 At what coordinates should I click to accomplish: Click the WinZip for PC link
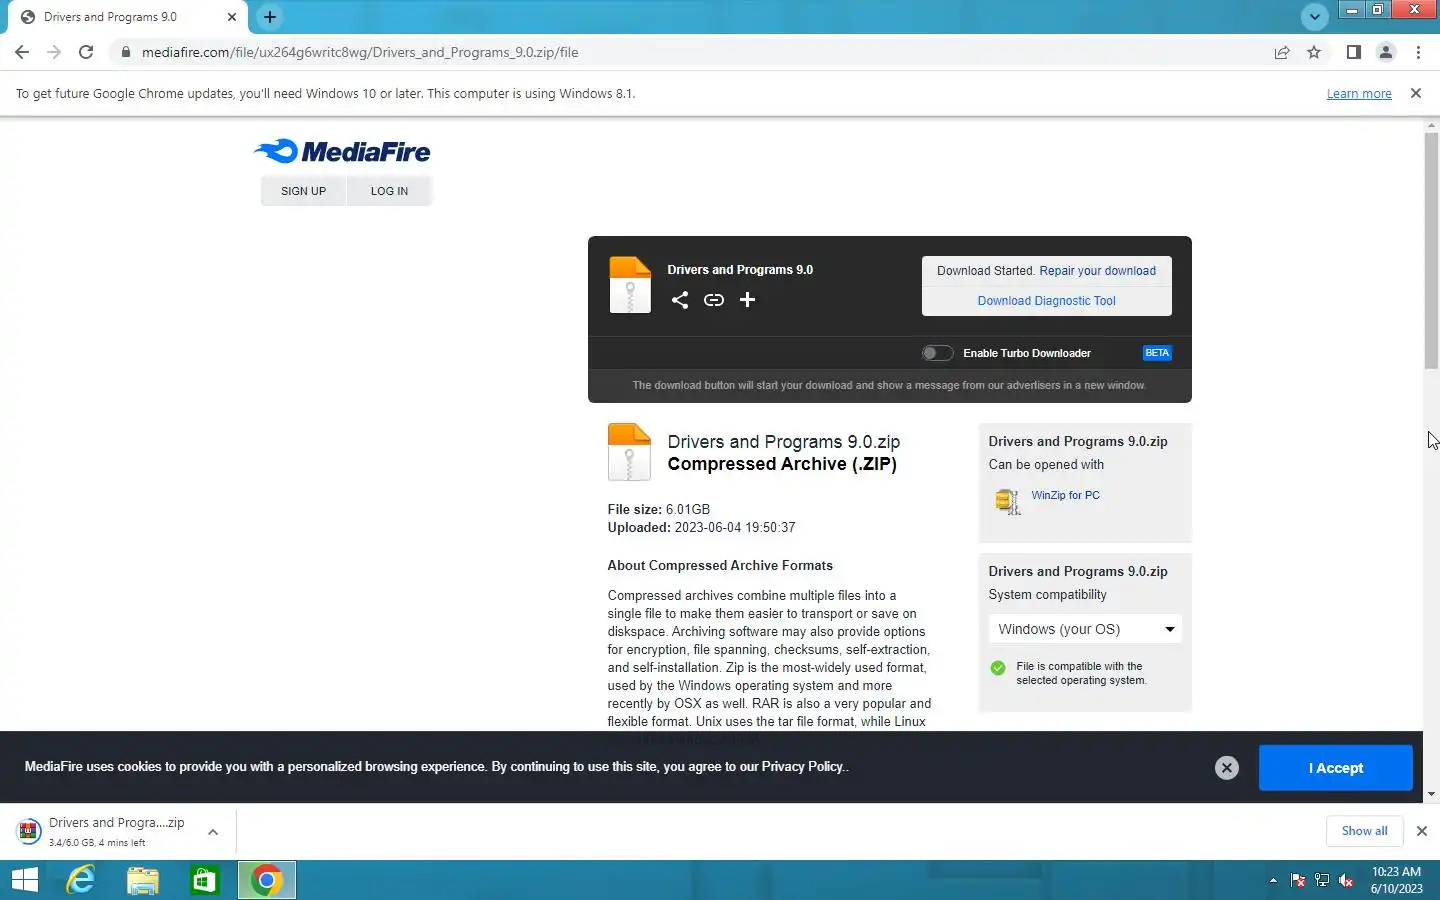[x=1065, y=495]
